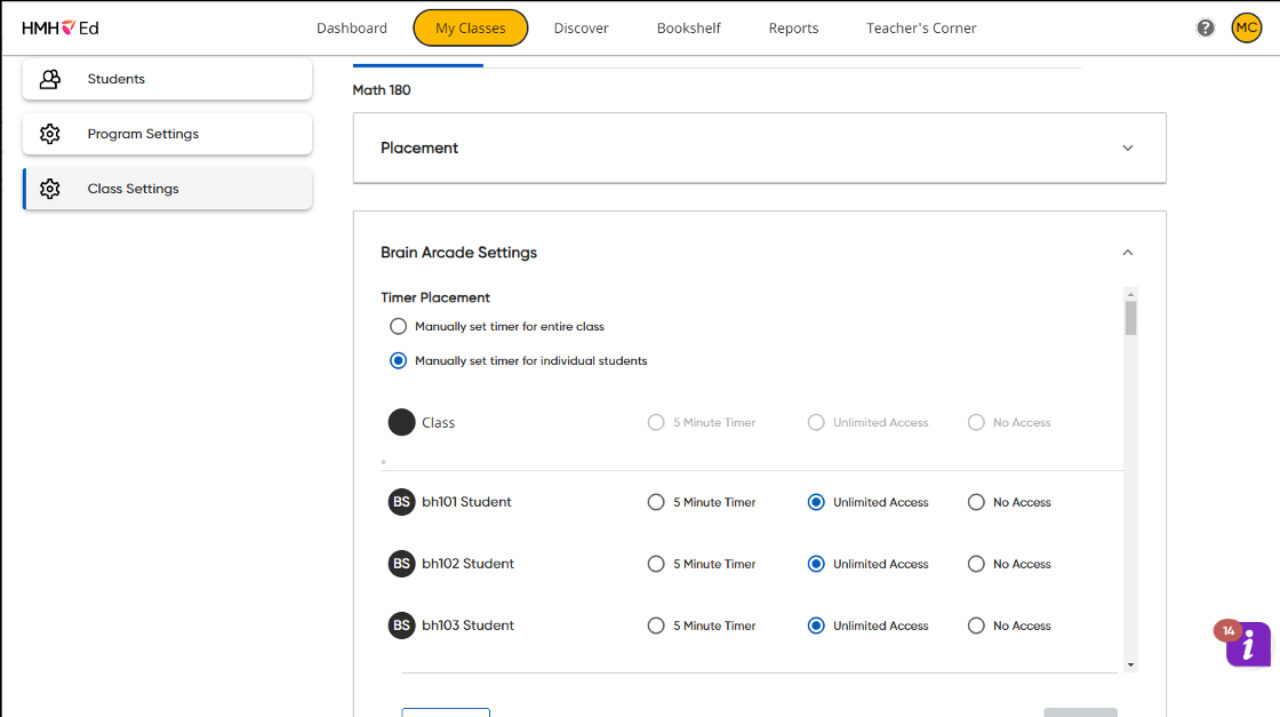Click the Placement heading

(x=419, y=148)
